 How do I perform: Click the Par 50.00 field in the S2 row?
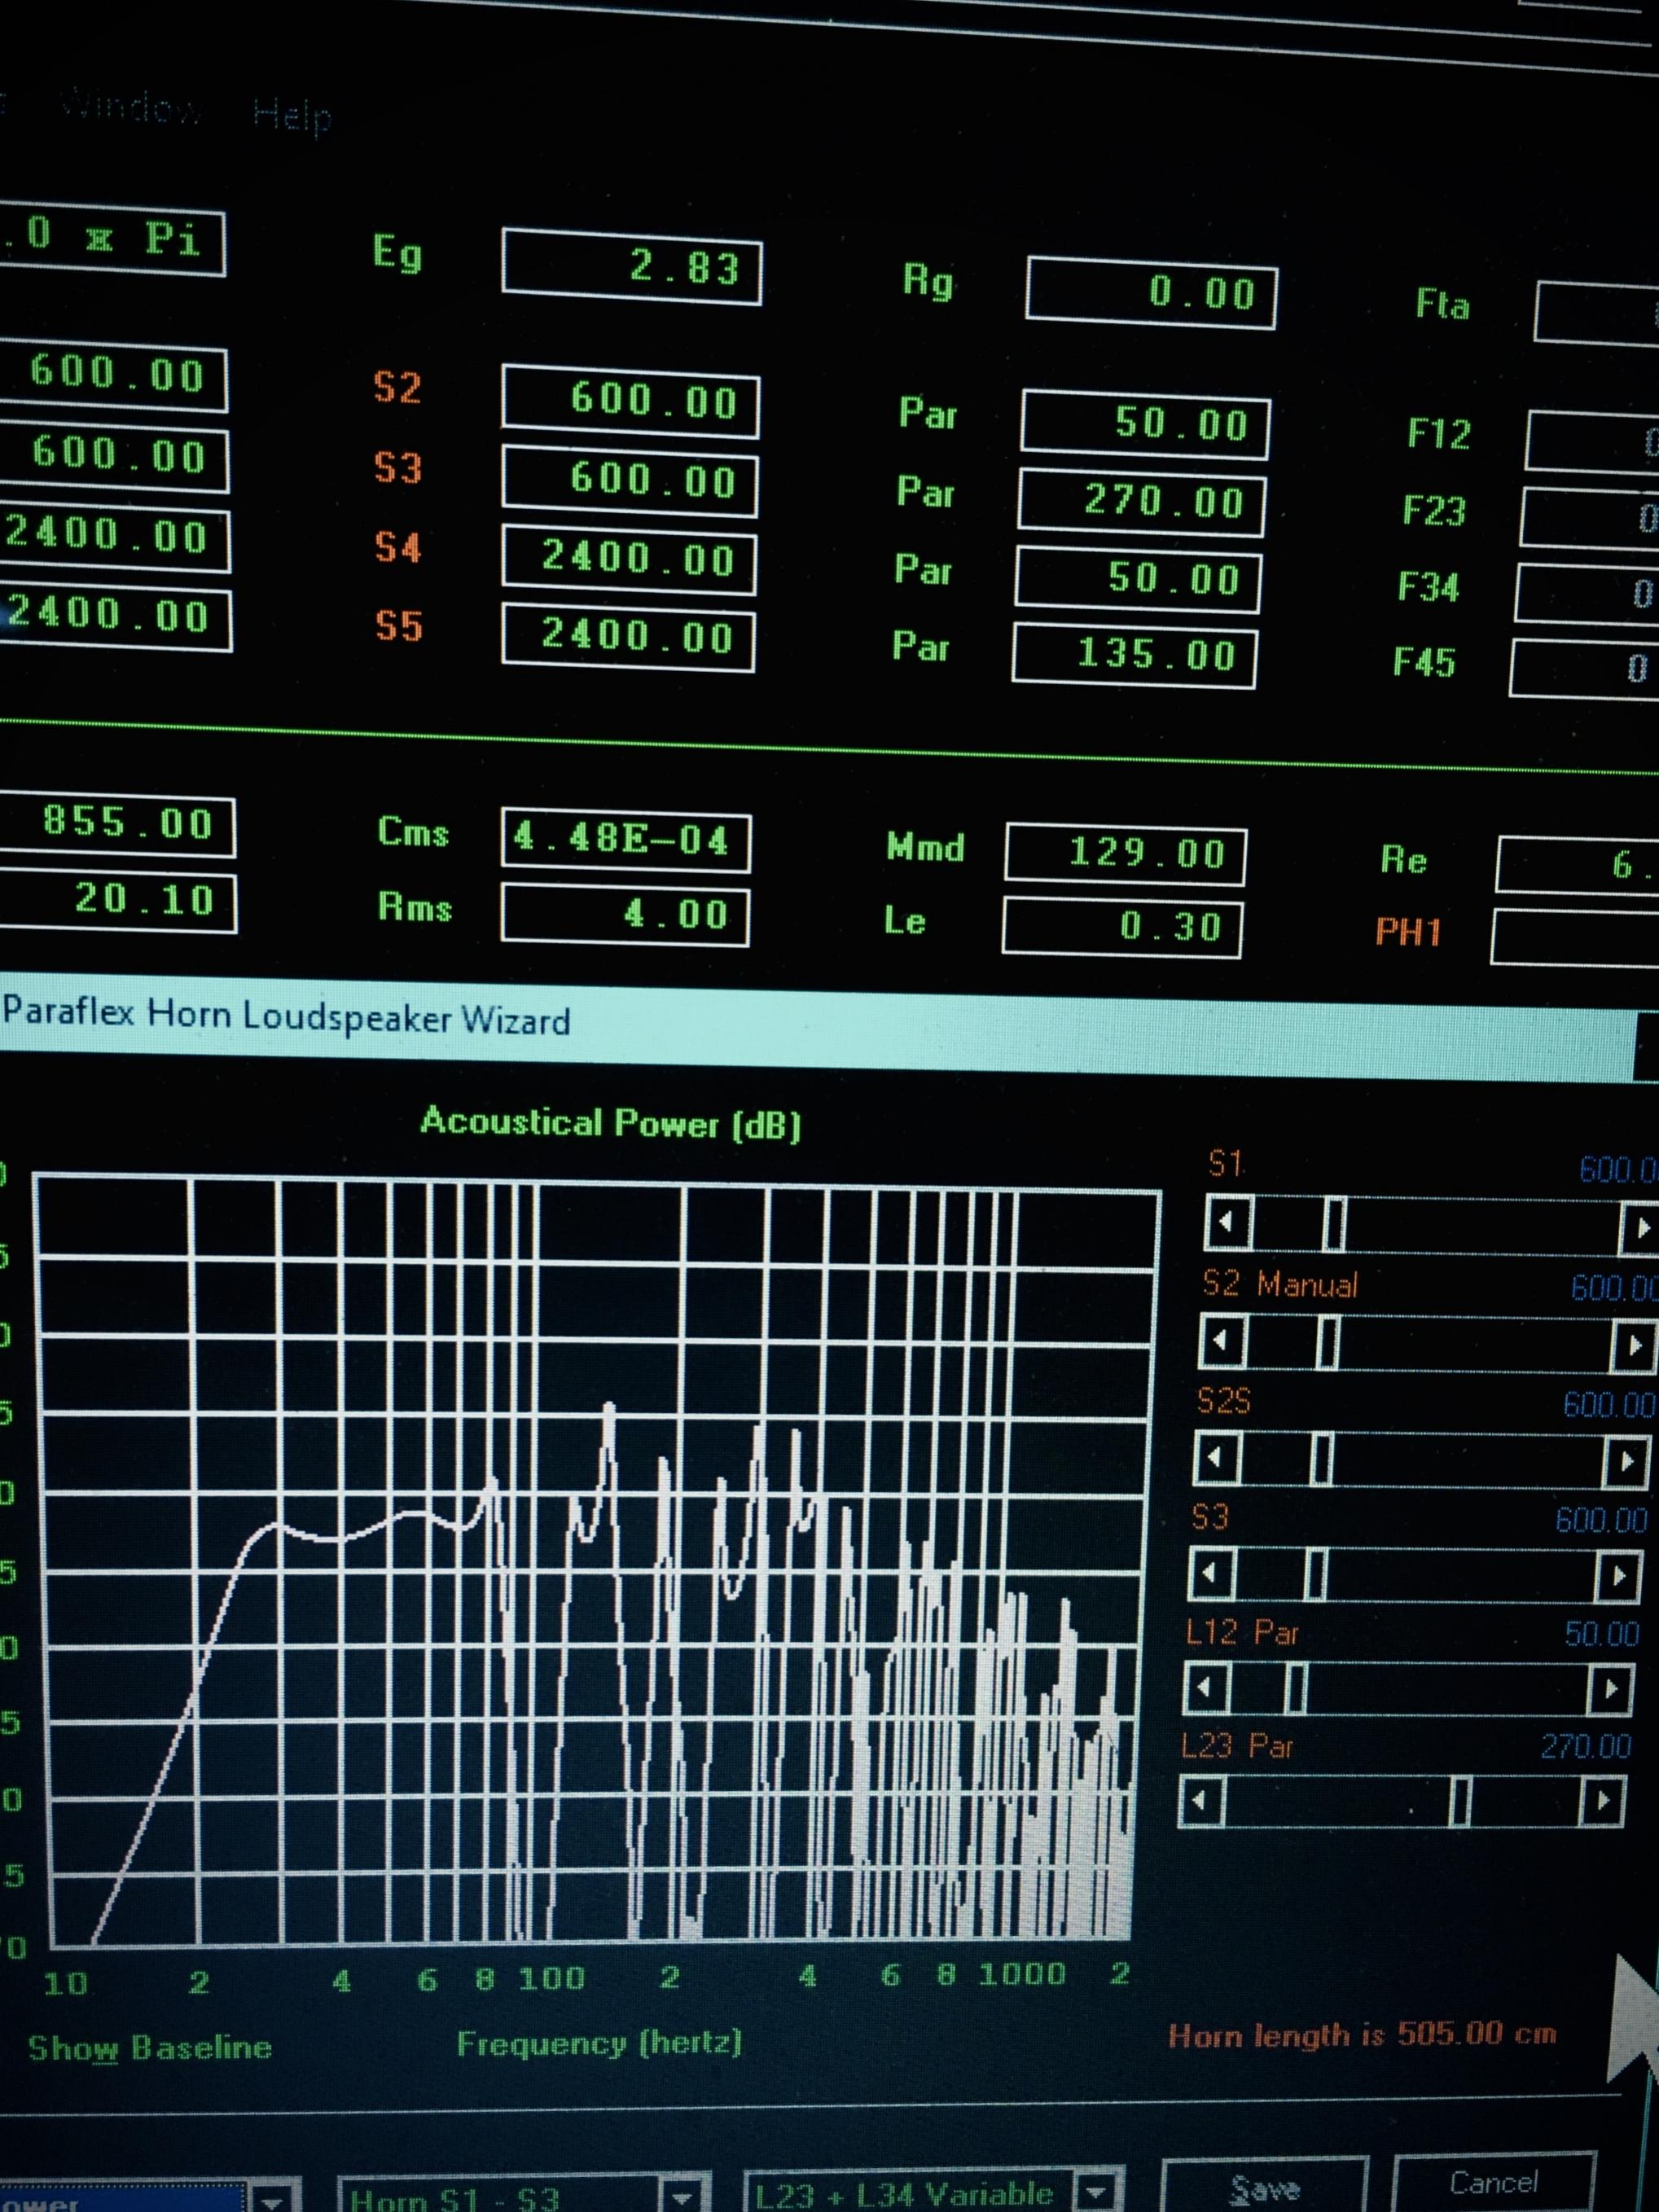point(1146,424)
